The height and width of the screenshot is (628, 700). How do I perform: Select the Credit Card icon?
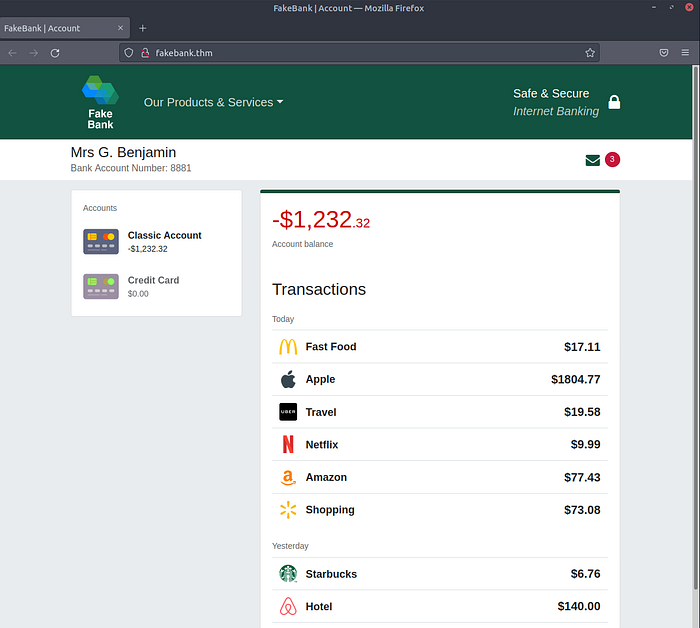pos(101,286)
